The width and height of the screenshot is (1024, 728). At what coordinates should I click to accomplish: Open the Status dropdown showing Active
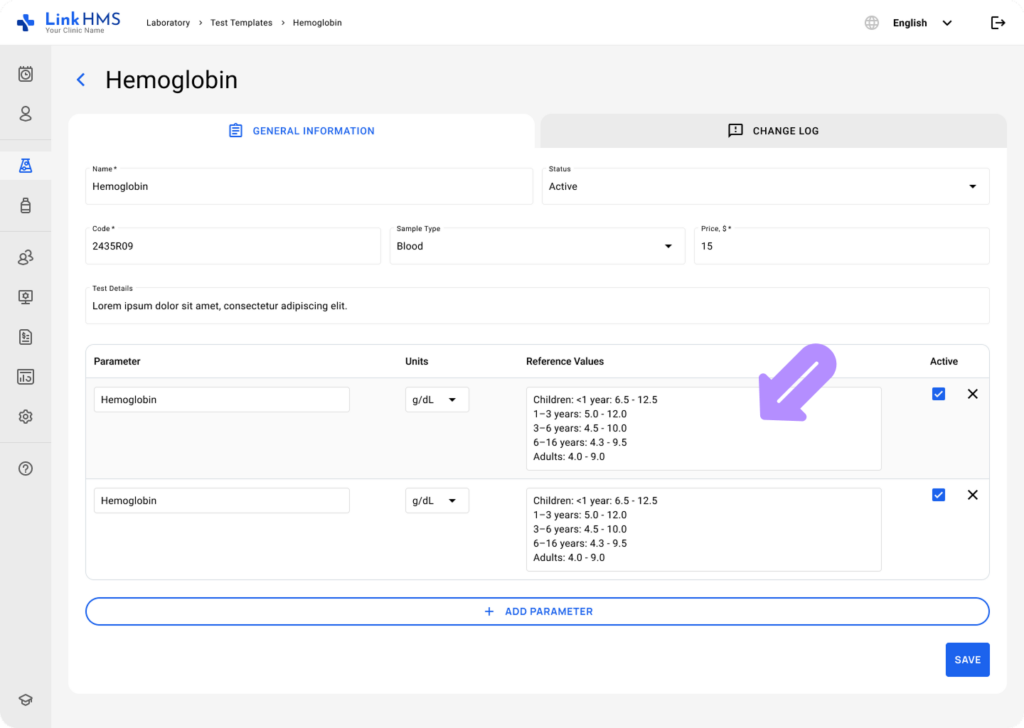tap(969, 186)
